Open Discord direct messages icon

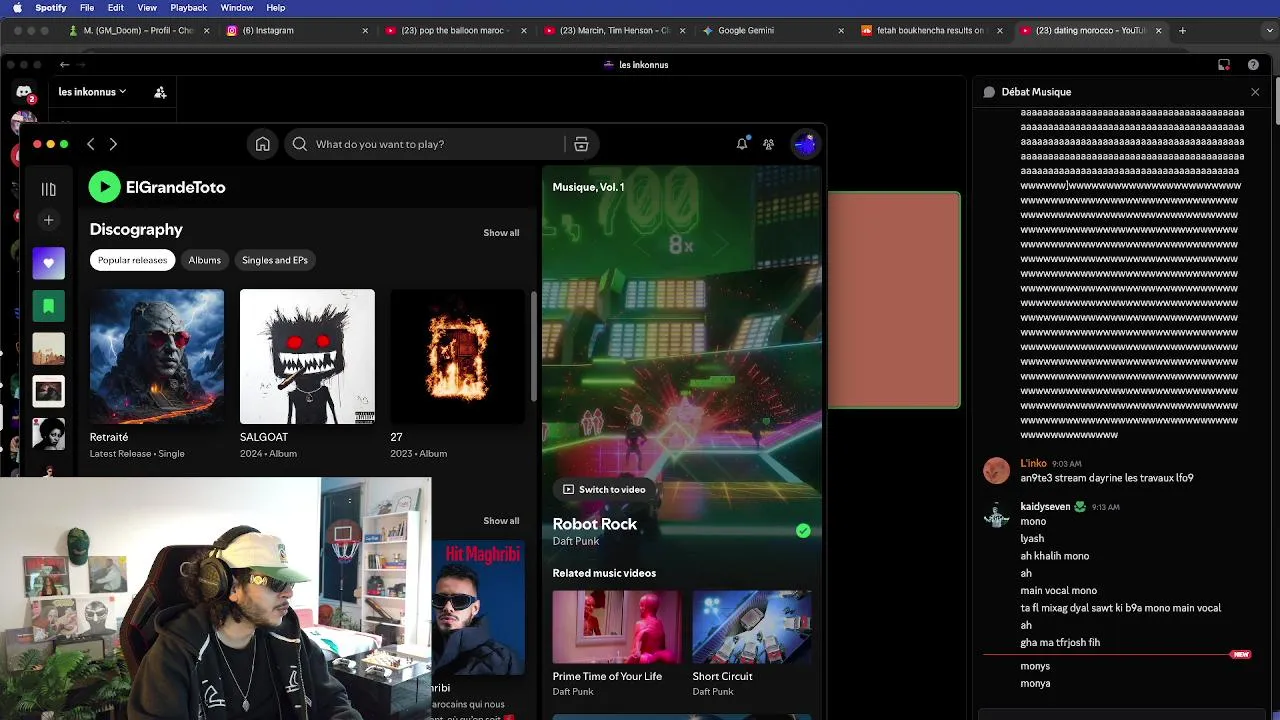tap(24, 92)
